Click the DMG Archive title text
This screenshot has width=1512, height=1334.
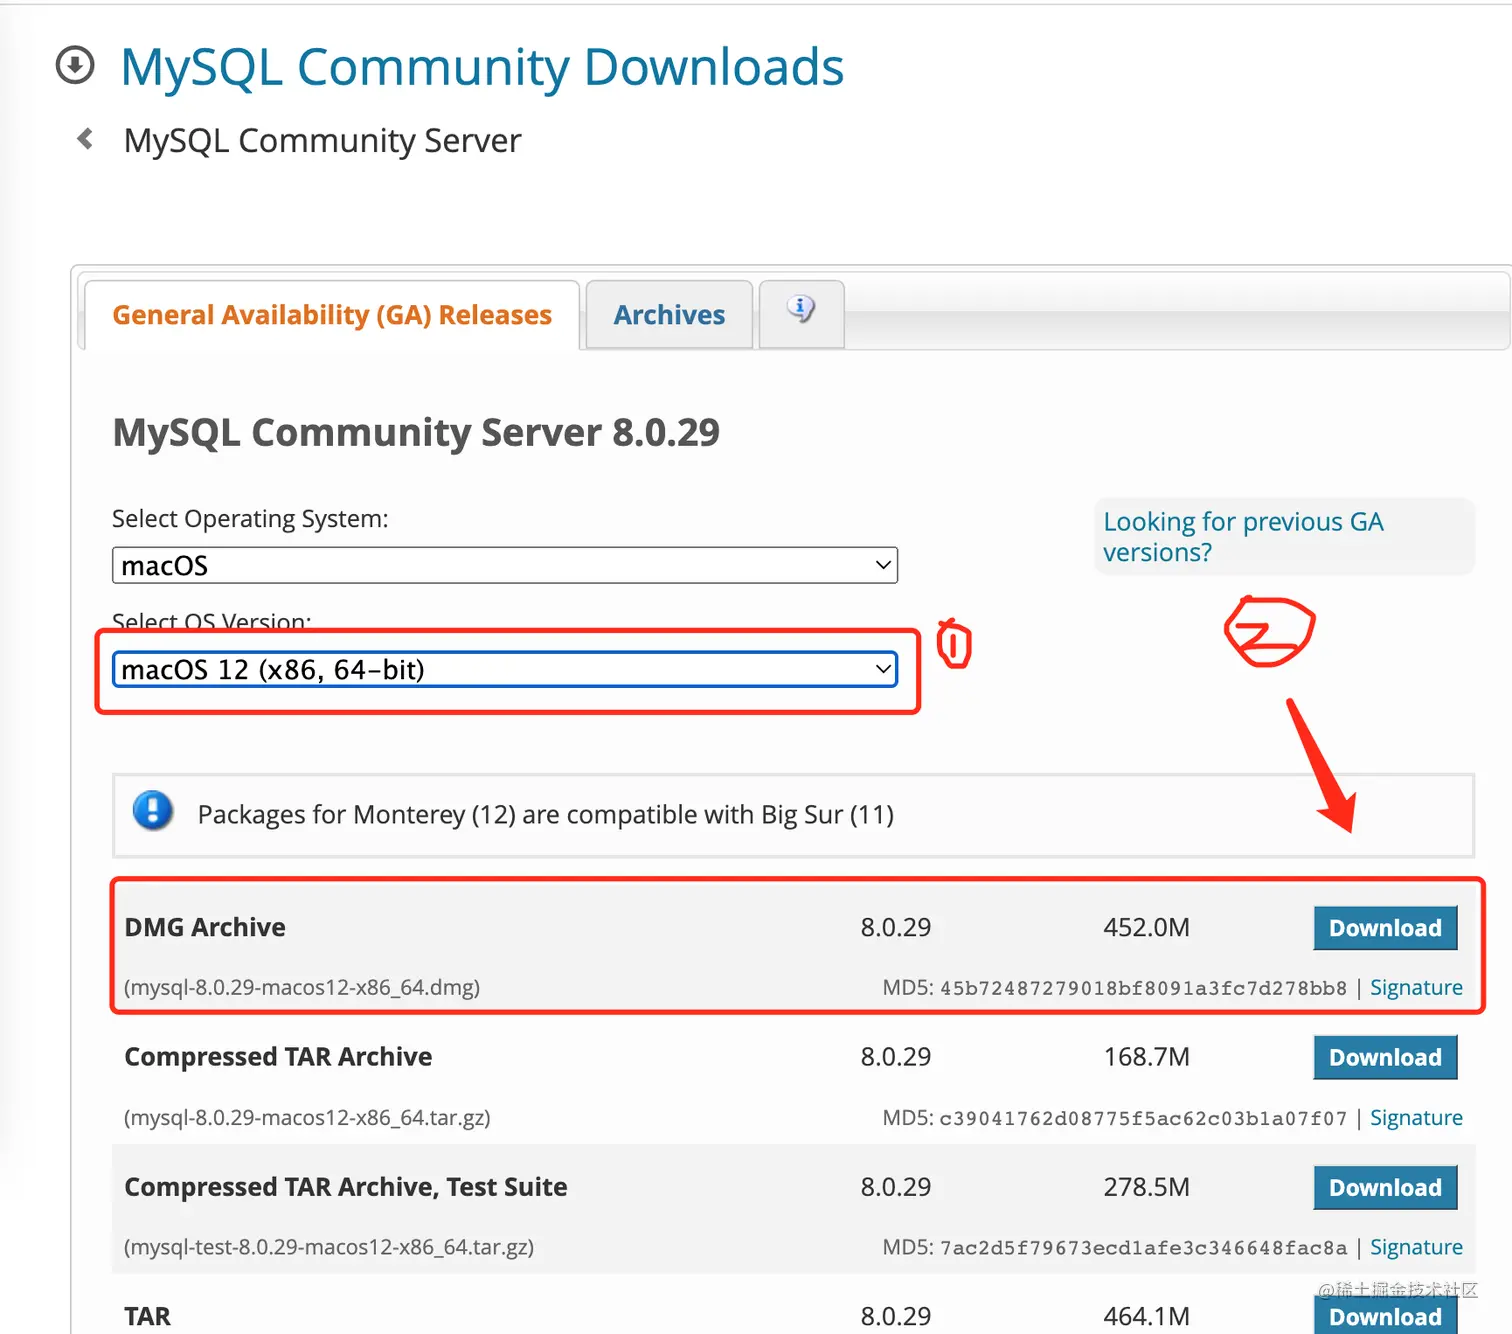pyautogui.click(x=205, y=927)
